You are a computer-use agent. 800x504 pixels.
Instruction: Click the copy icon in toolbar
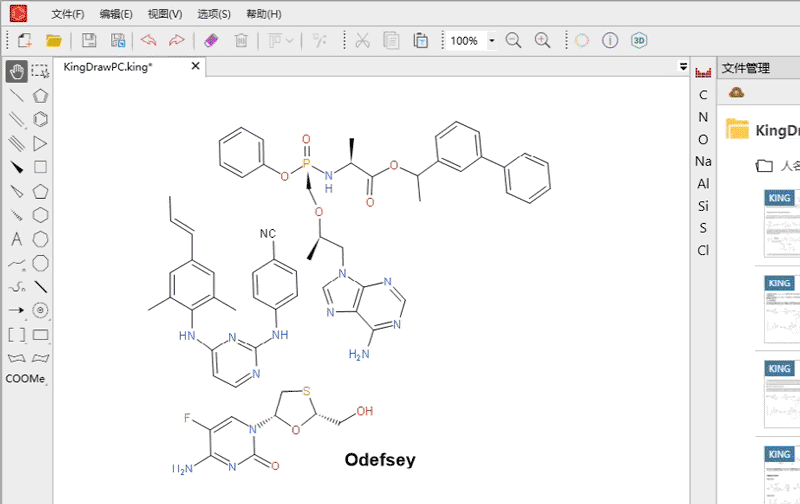pyautogui.click(x=391, y=40)
